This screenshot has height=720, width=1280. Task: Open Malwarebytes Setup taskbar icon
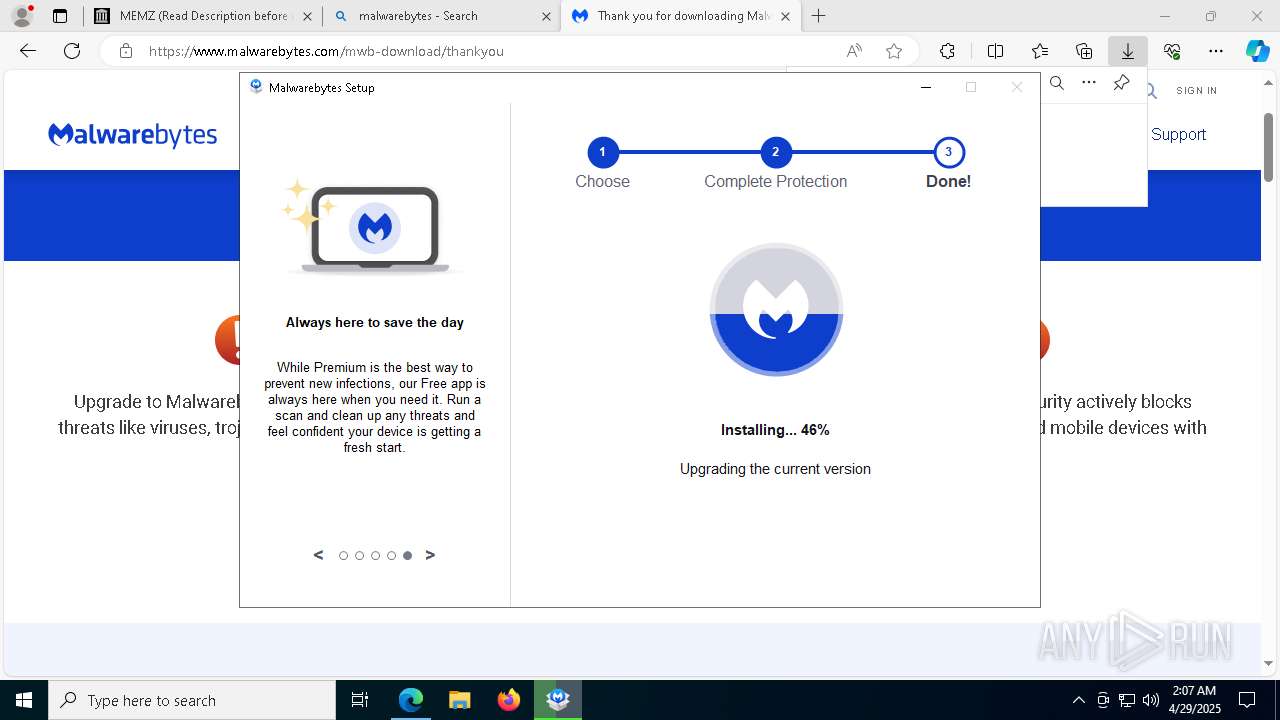tap(558, 700)
